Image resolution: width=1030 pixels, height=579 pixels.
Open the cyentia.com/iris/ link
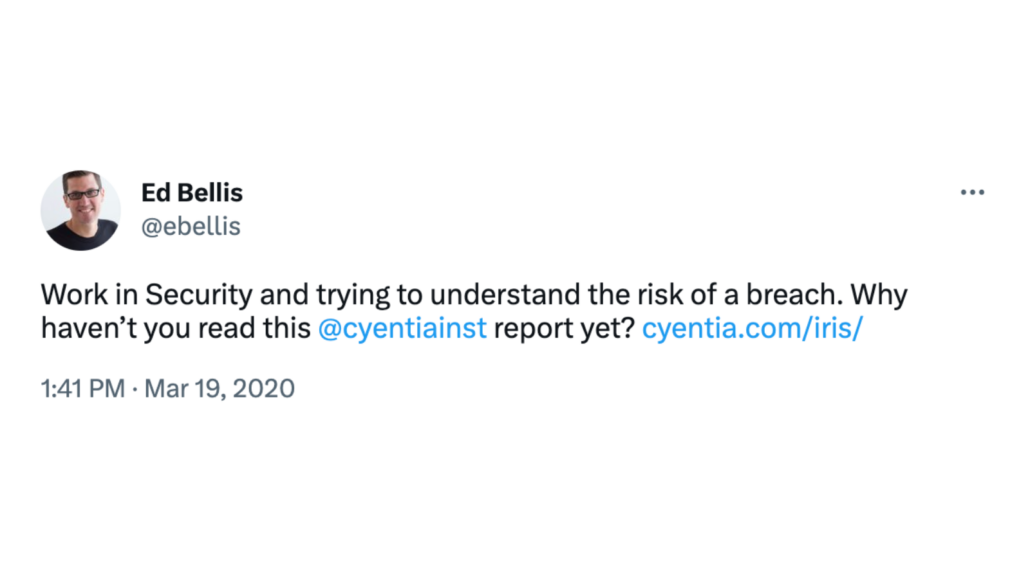click(x=752, y=328)
